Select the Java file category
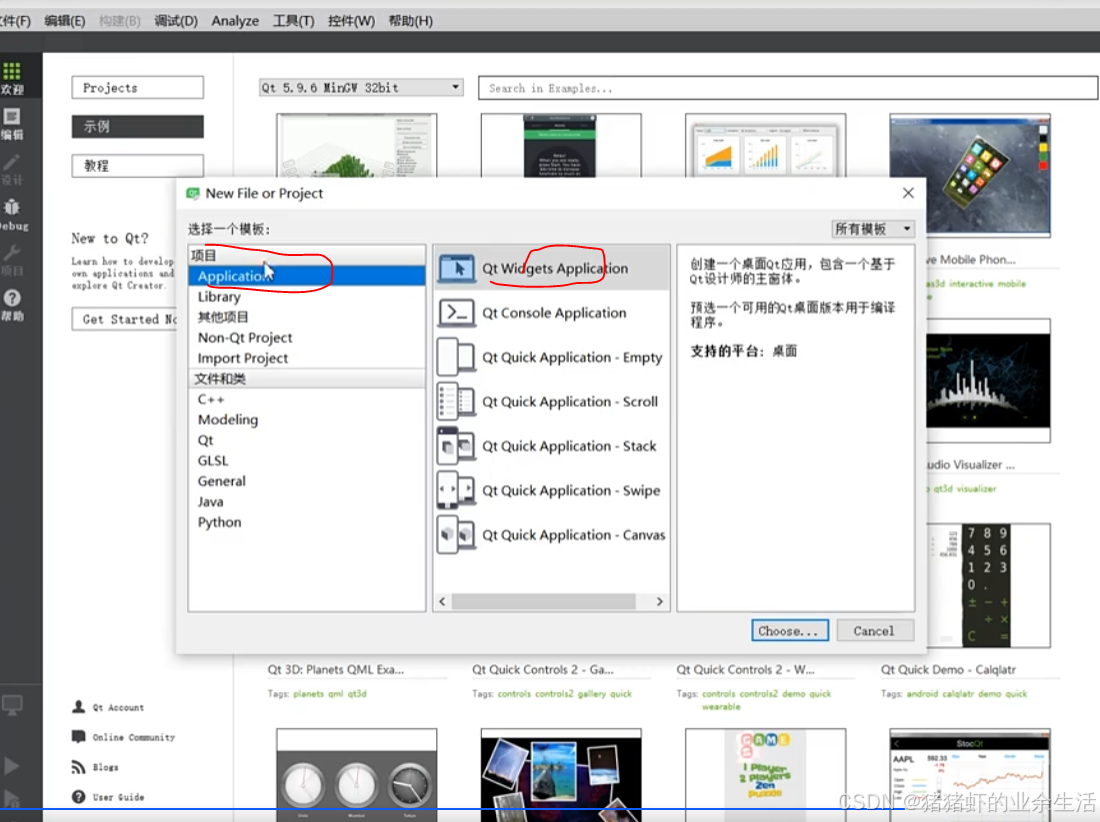The image size is (1100, 822). (307, 501)
